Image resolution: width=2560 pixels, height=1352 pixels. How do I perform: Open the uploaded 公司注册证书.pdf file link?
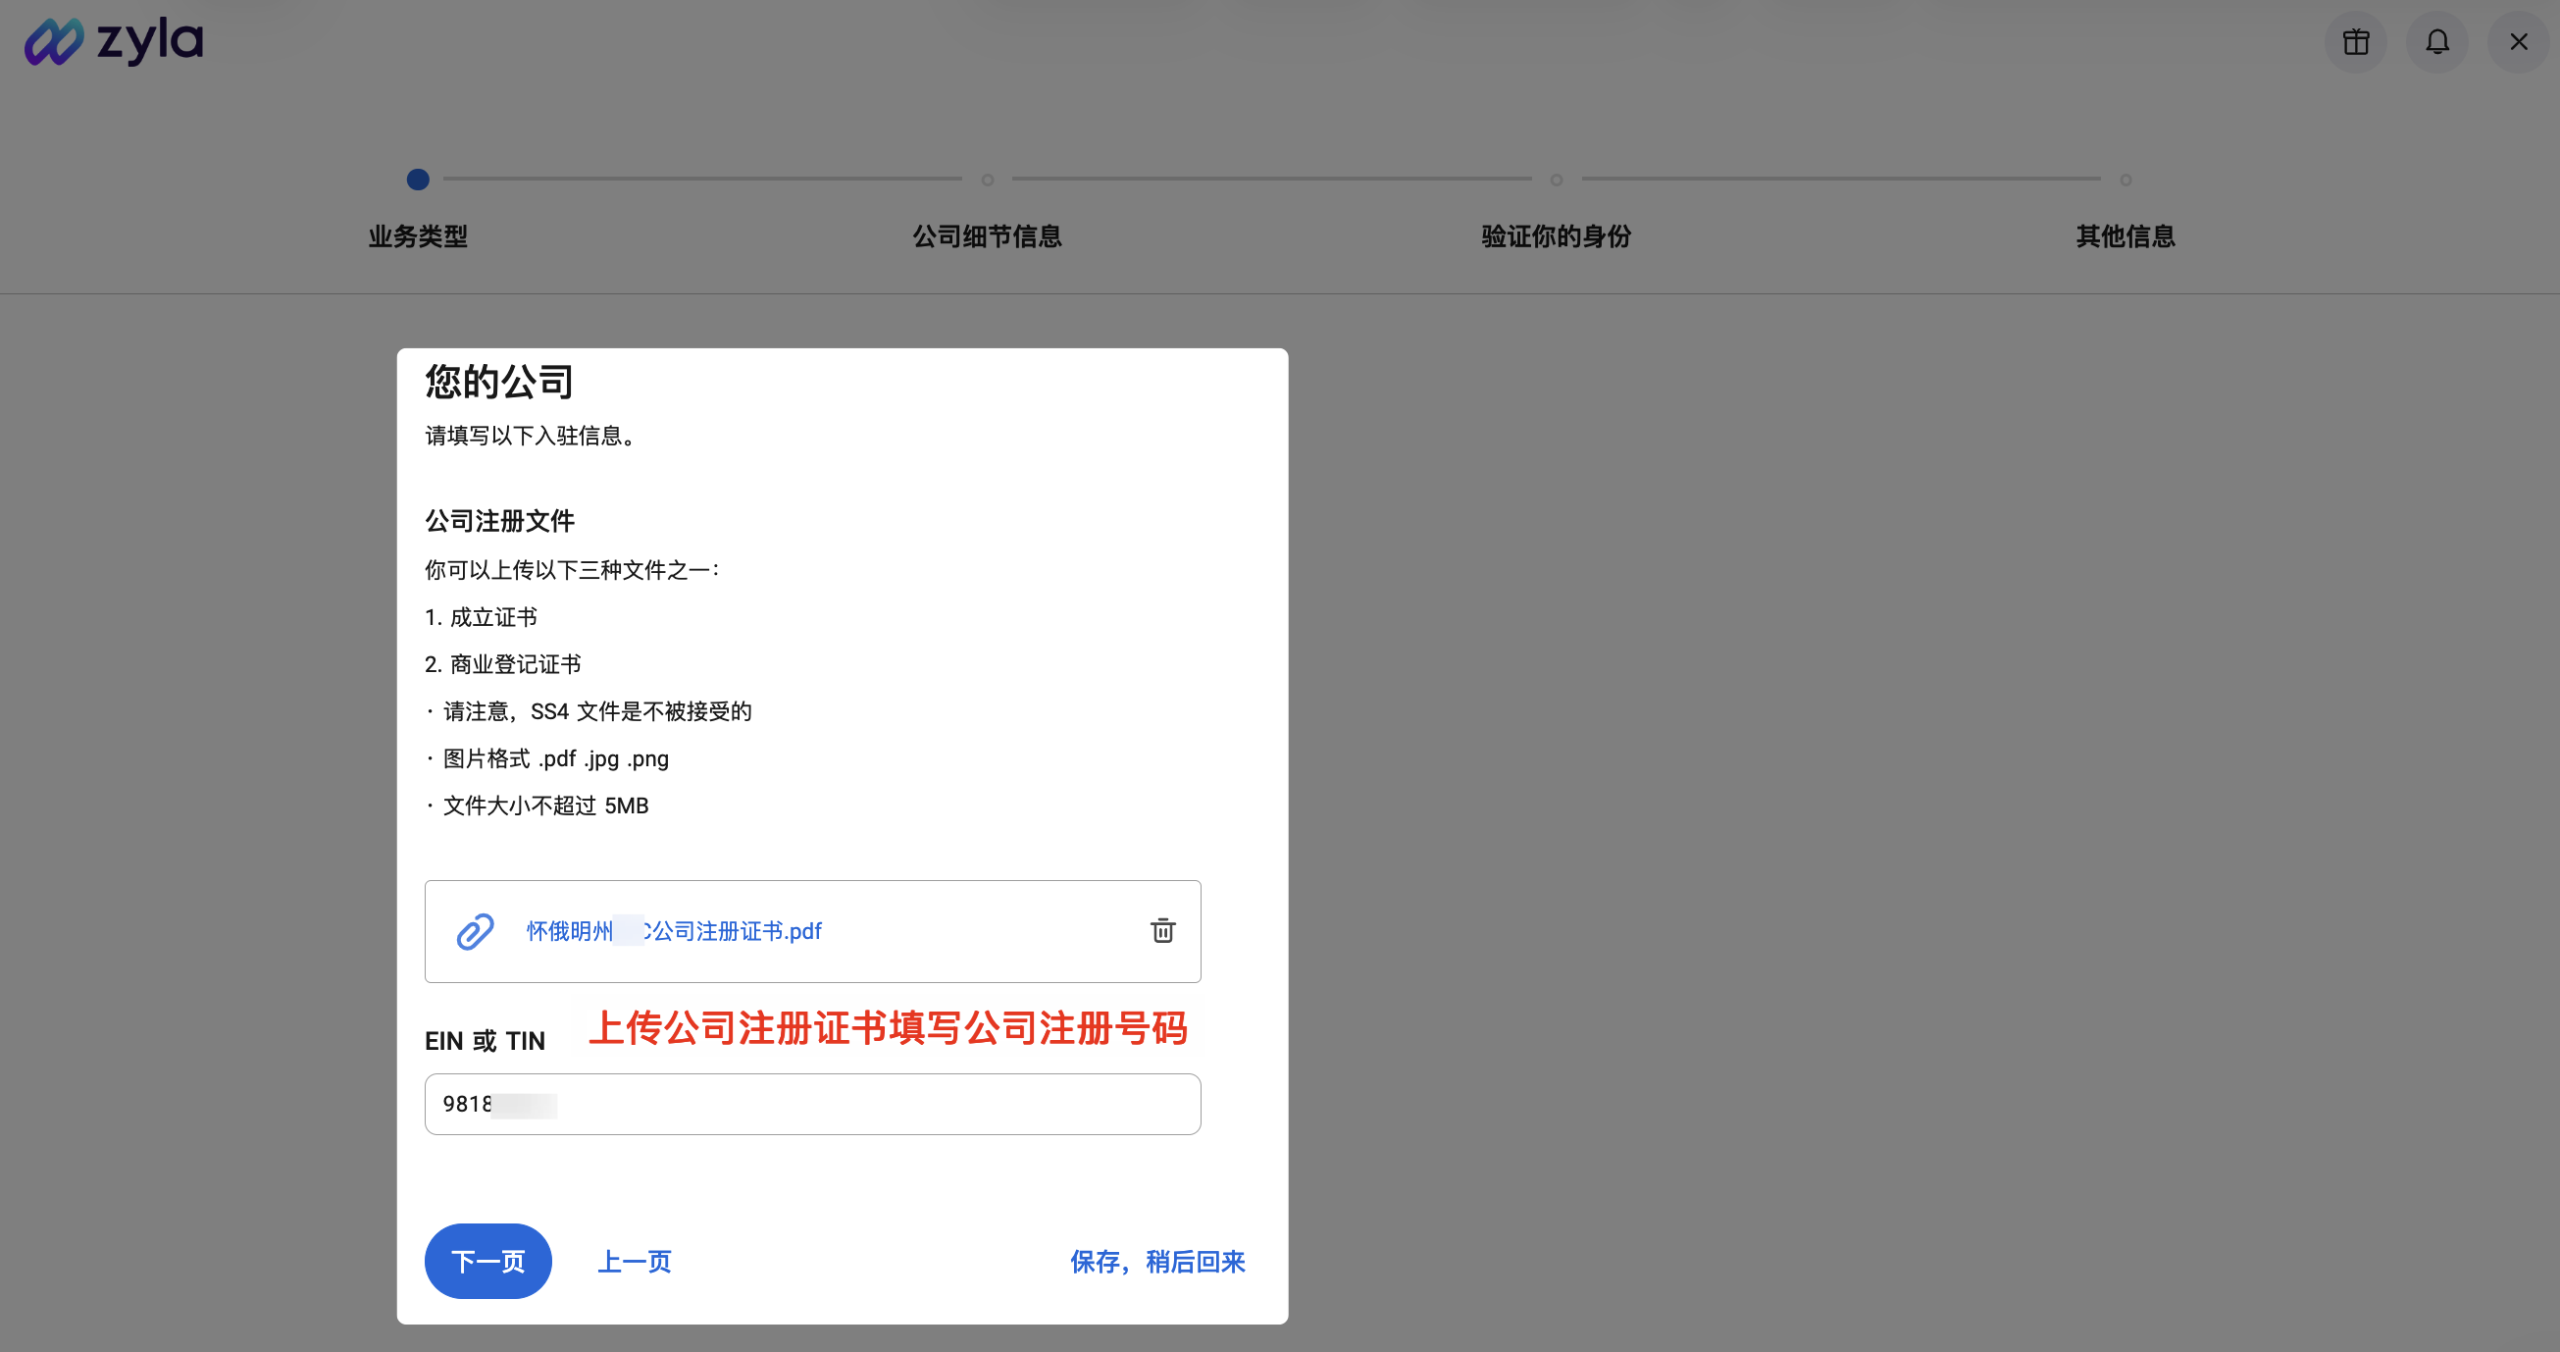tap(674, 931)
